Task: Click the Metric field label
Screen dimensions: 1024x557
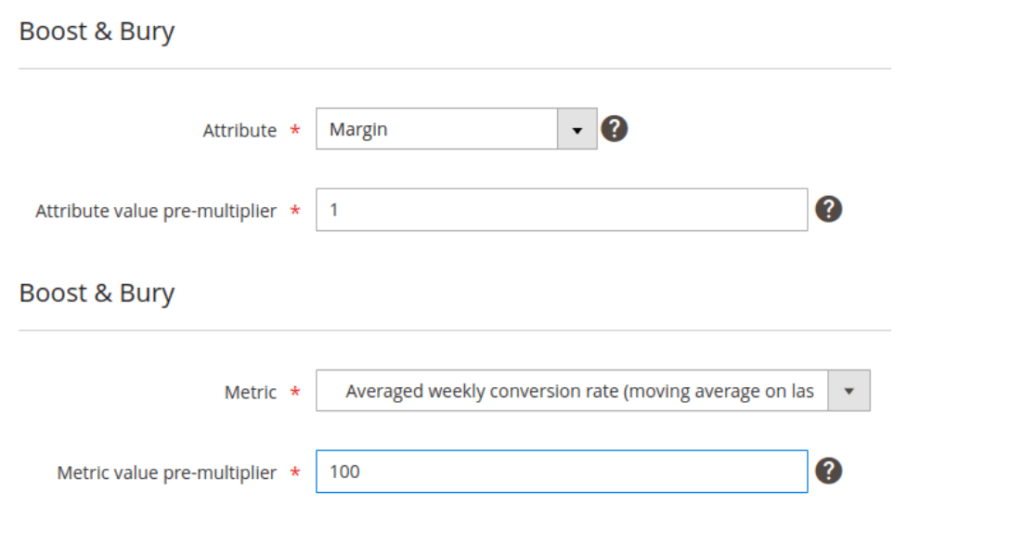Action: coord(250,393)
